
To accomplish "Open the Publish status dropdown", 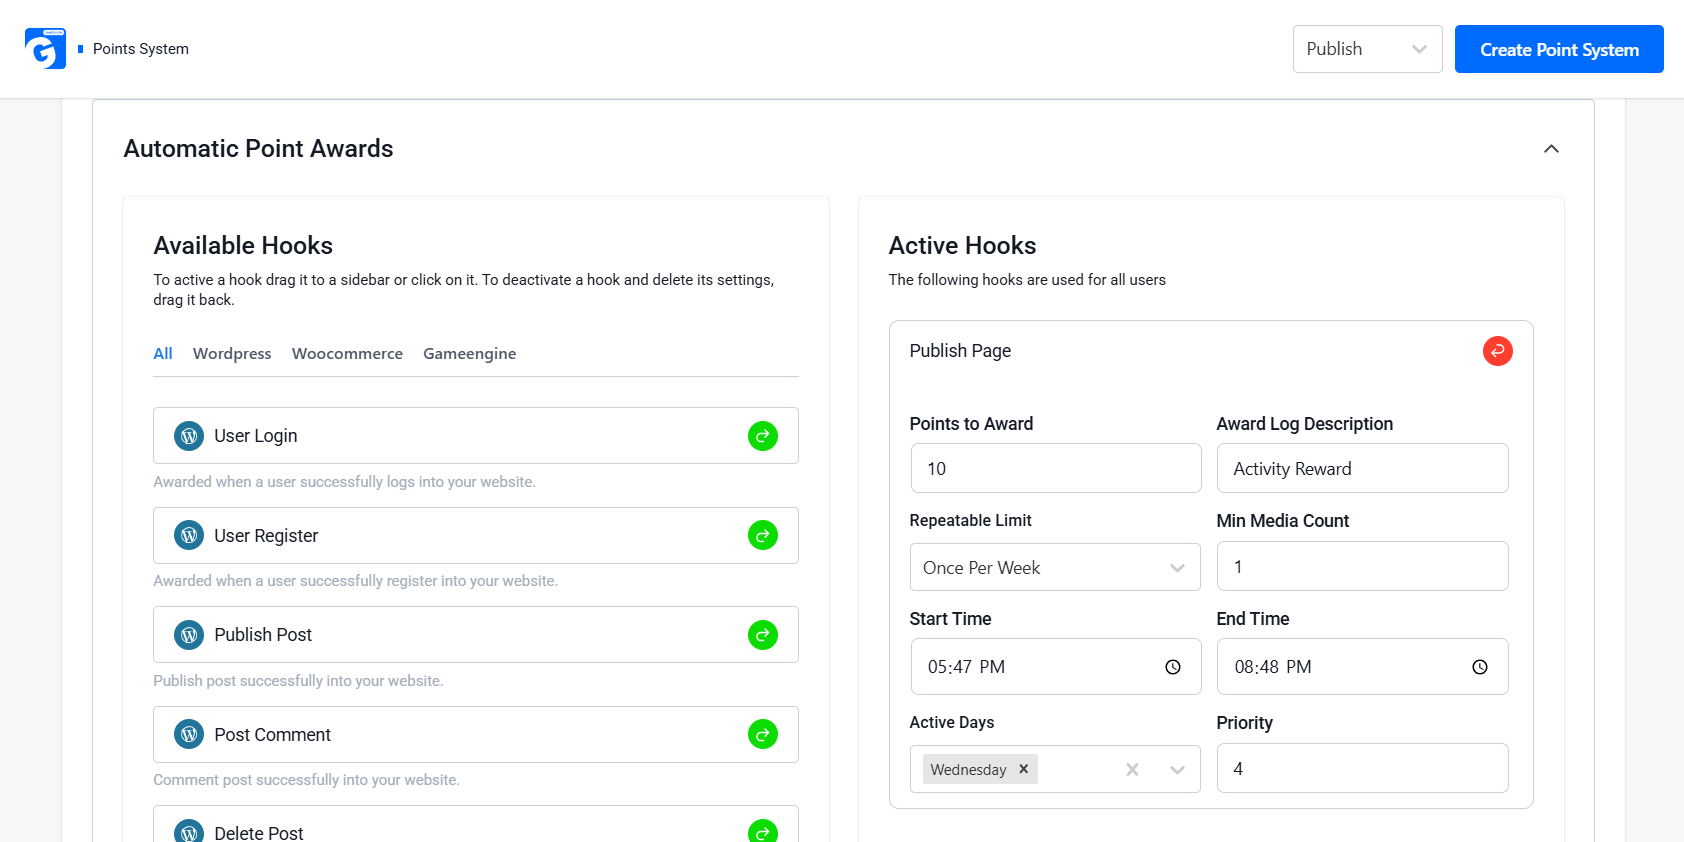I will coord(1367,49).
